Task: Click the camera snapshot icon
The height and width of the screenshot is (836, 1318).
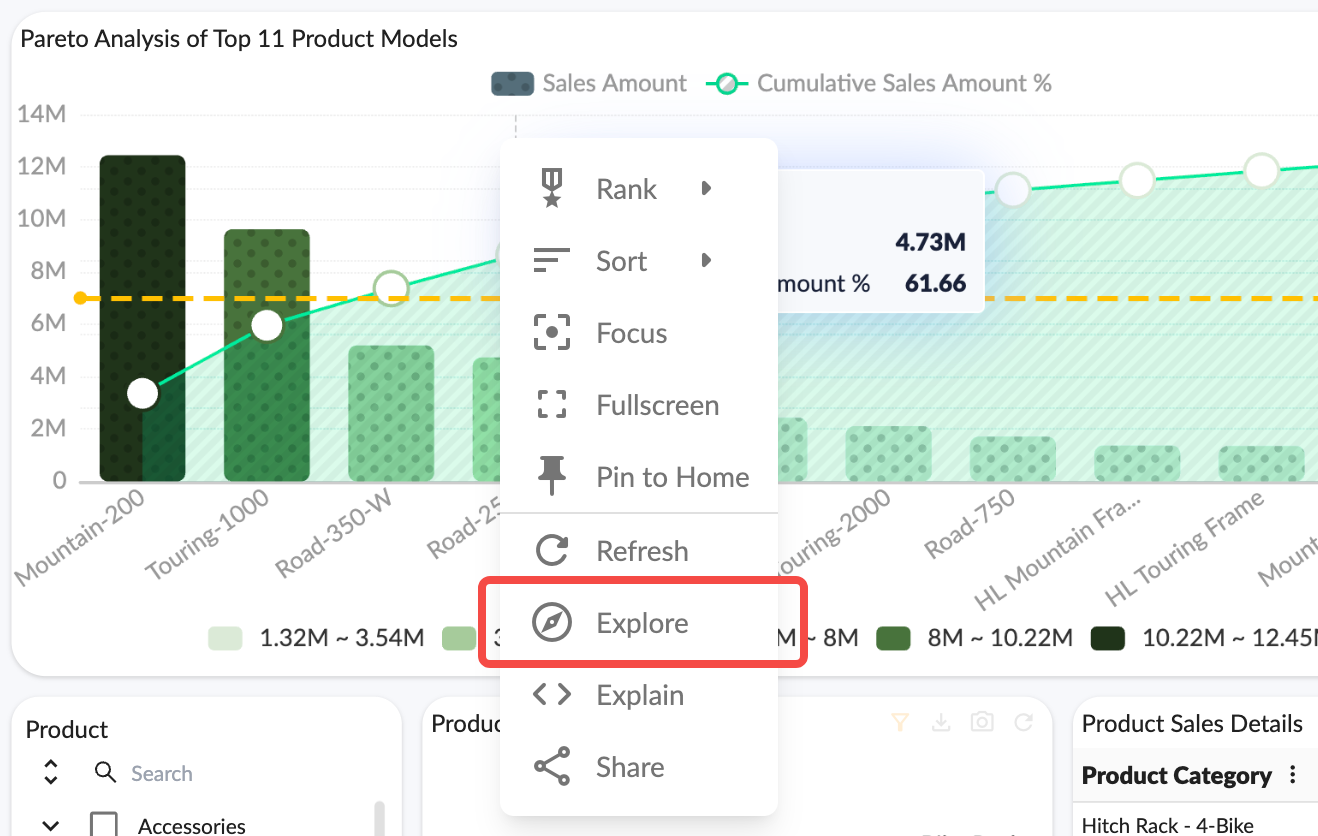Action: (x=982, y=723)
